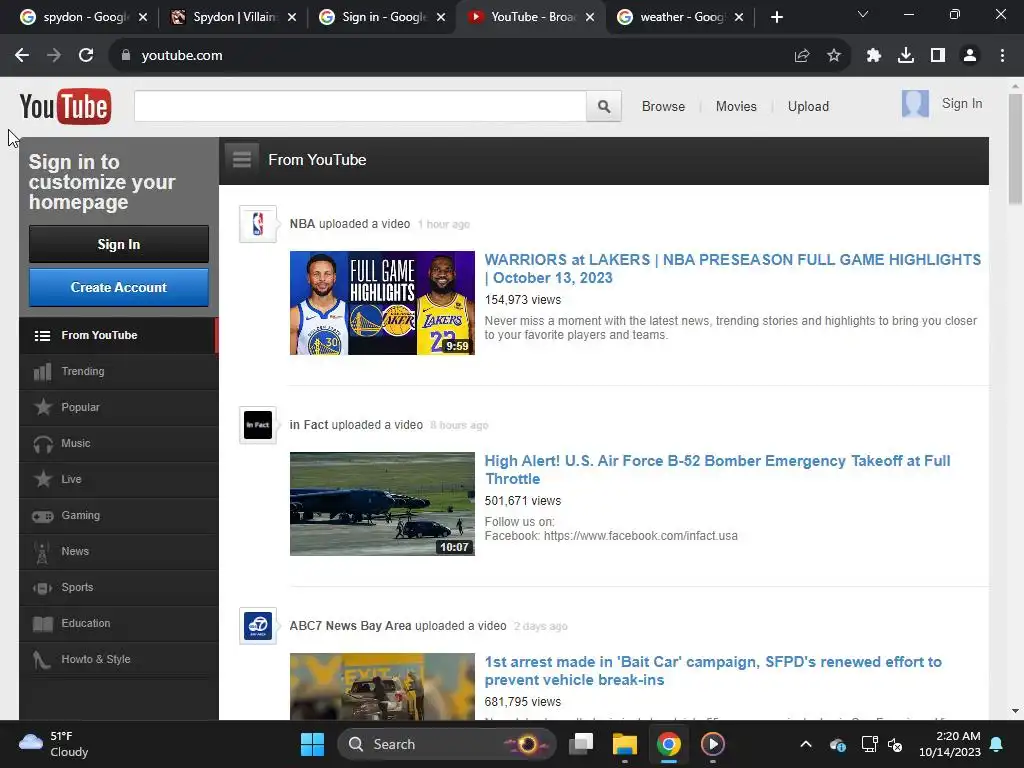Click the NBA channel name text
1024x768 pixels.
point(302,224)
